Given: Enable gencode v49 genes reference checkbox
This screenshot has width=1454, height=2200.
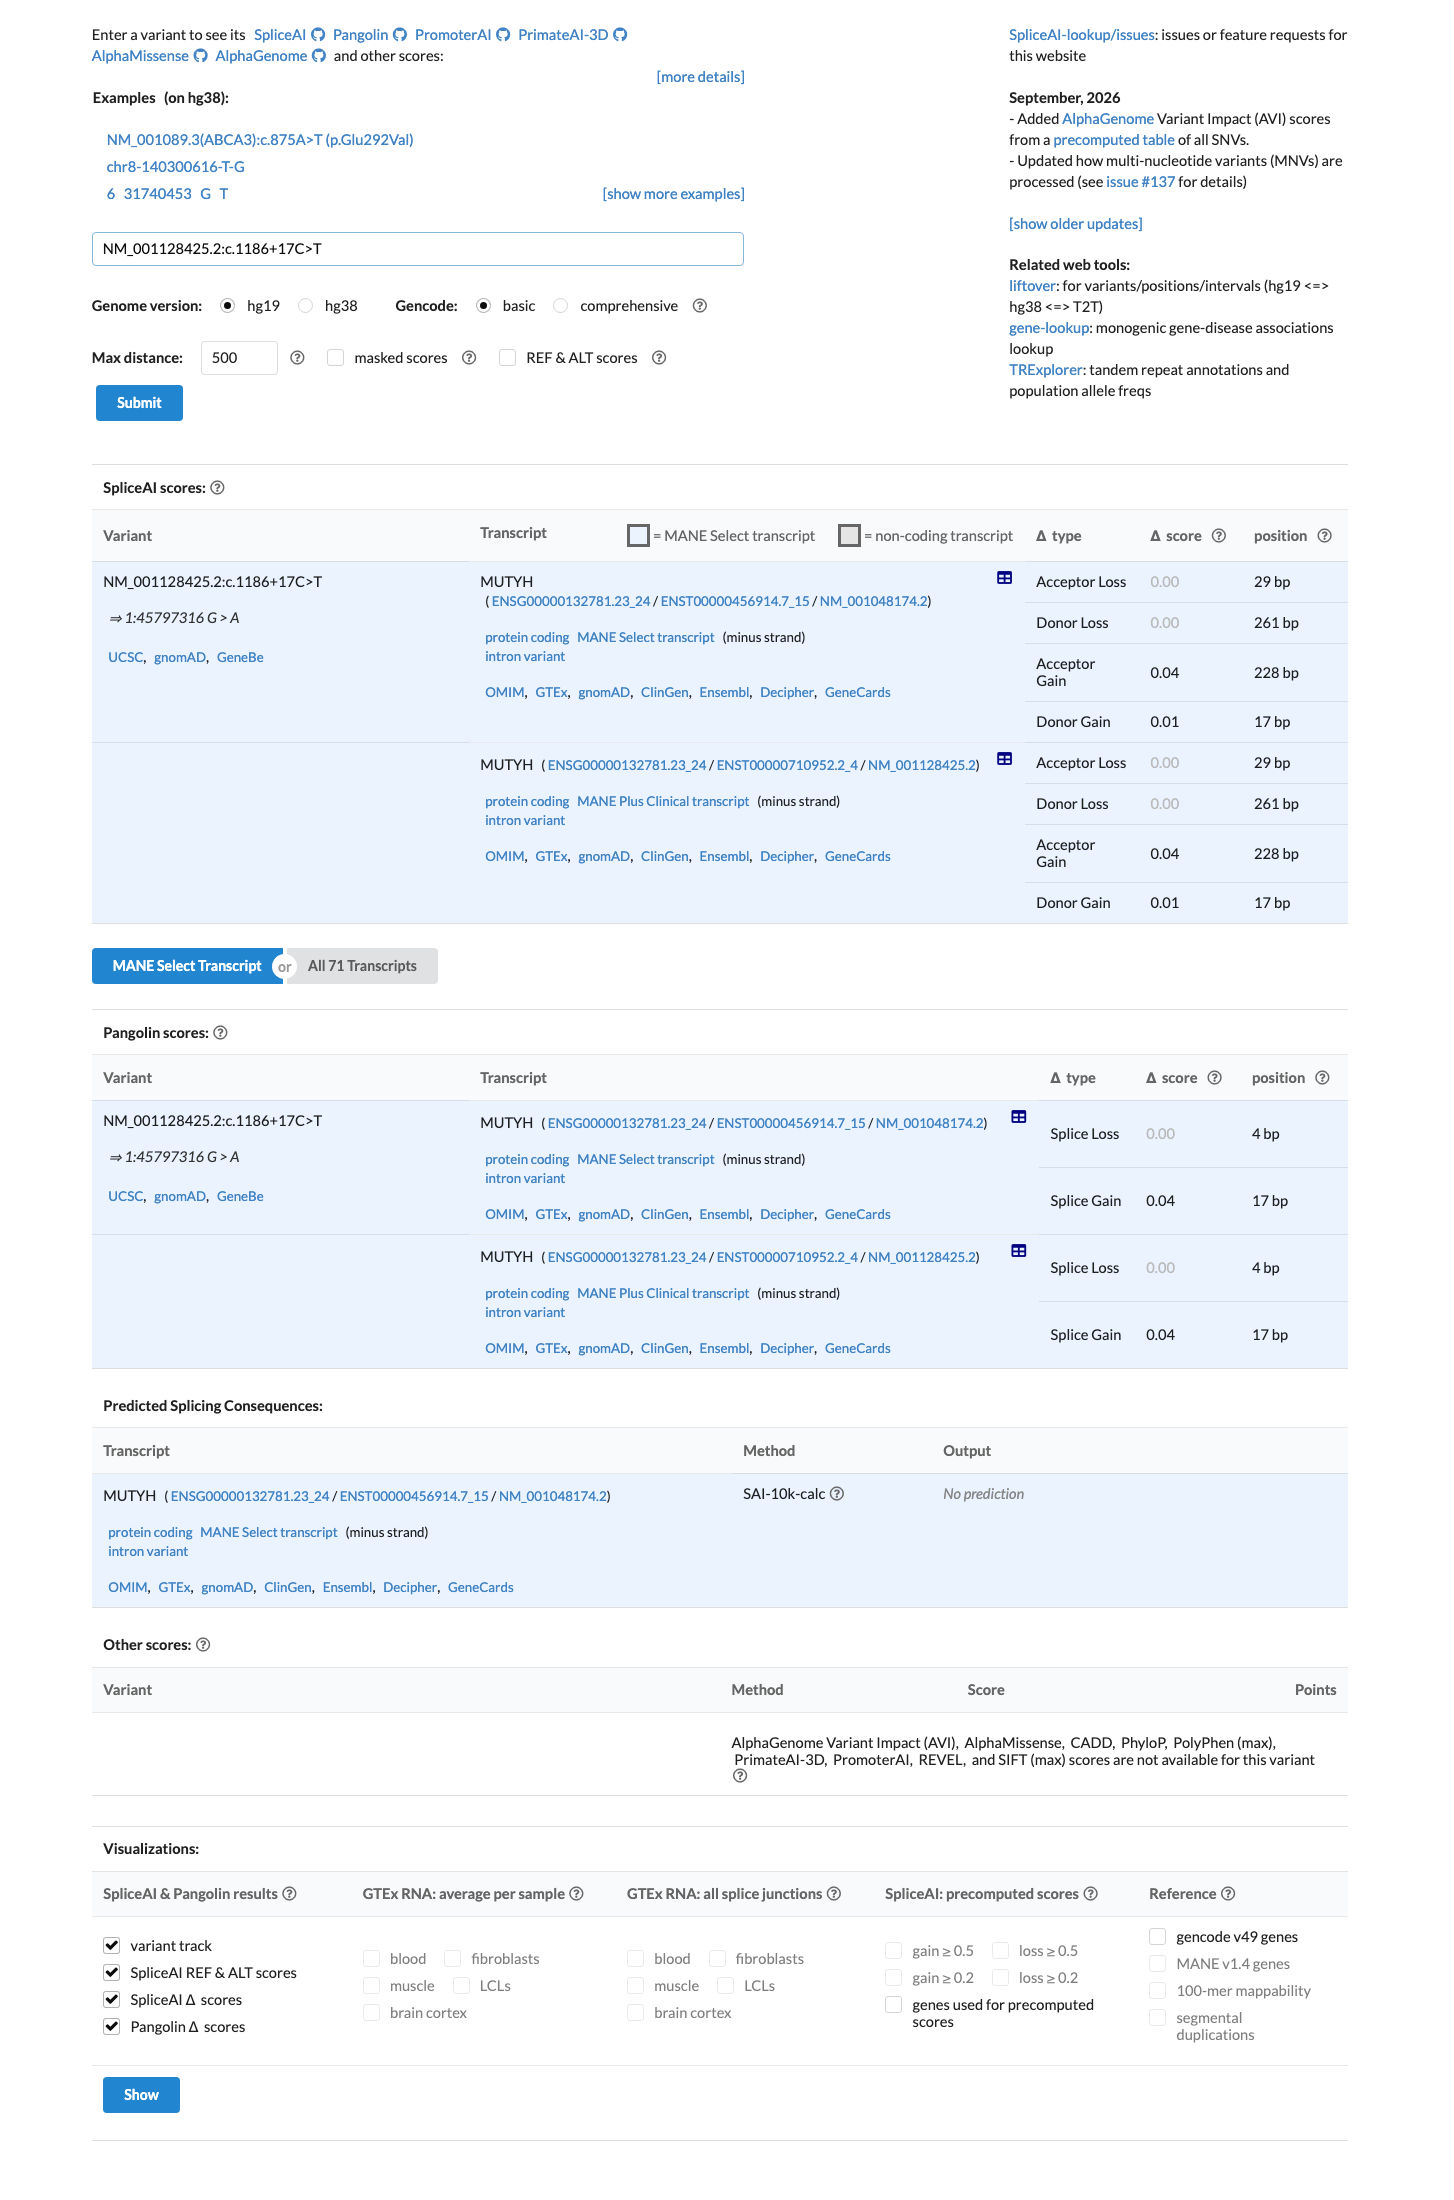Looking at the screenshot, I should click(1158, 1937).
